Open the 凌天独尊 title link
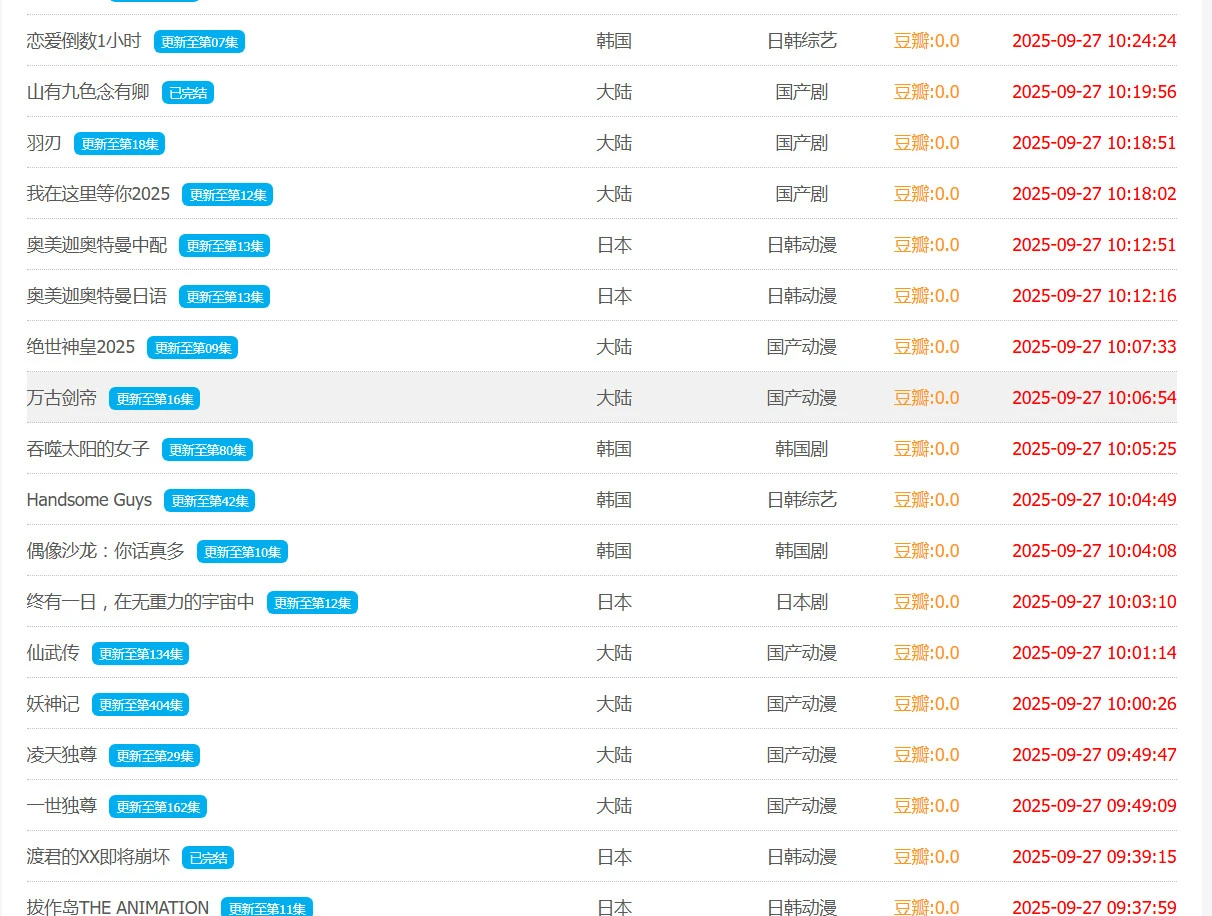1212x916 pixels. 62,755
